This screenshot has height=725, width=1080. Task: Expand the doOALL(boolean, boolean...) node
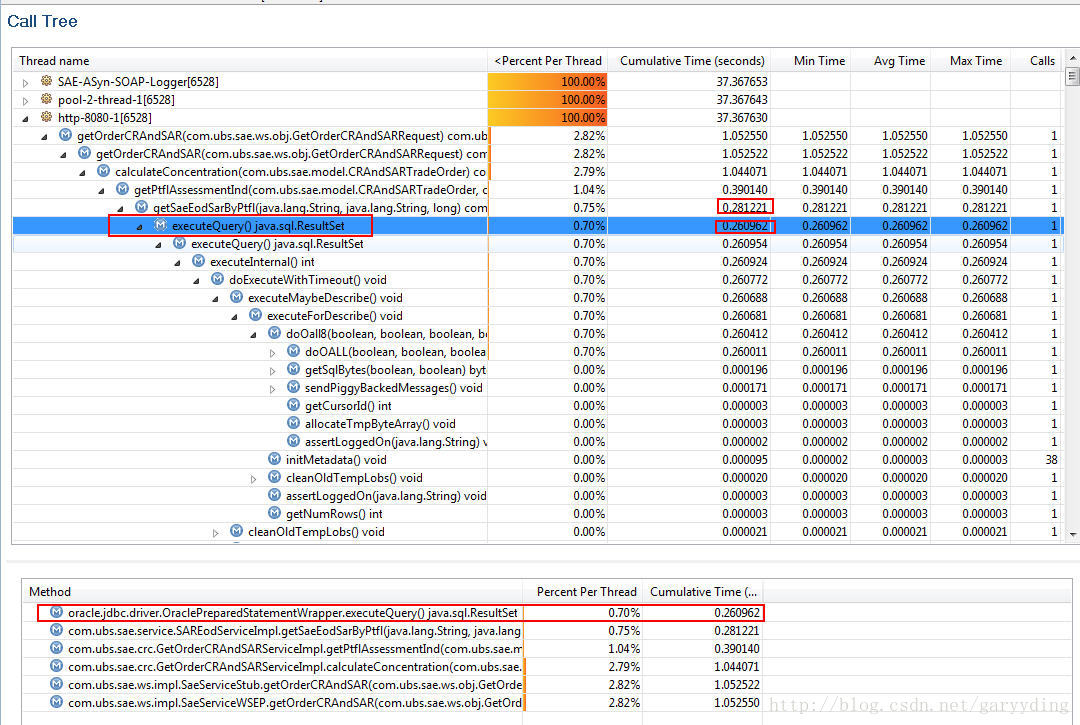click(x=273, y=353)
